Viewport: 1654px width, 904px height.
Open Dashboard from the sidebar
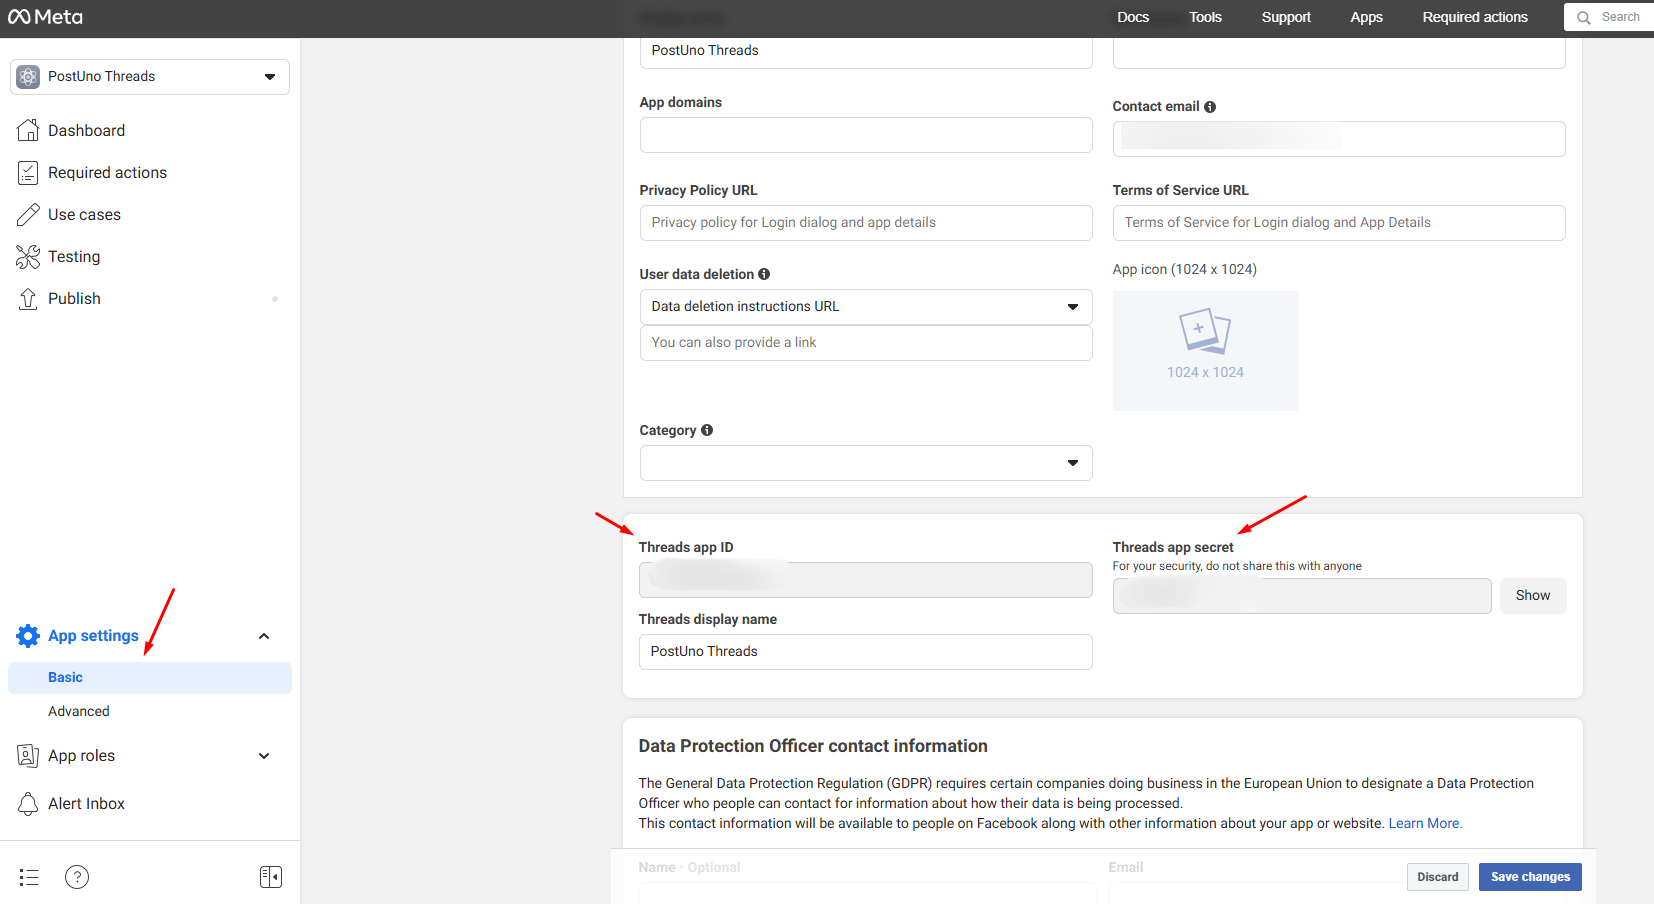tap(86, 130)
